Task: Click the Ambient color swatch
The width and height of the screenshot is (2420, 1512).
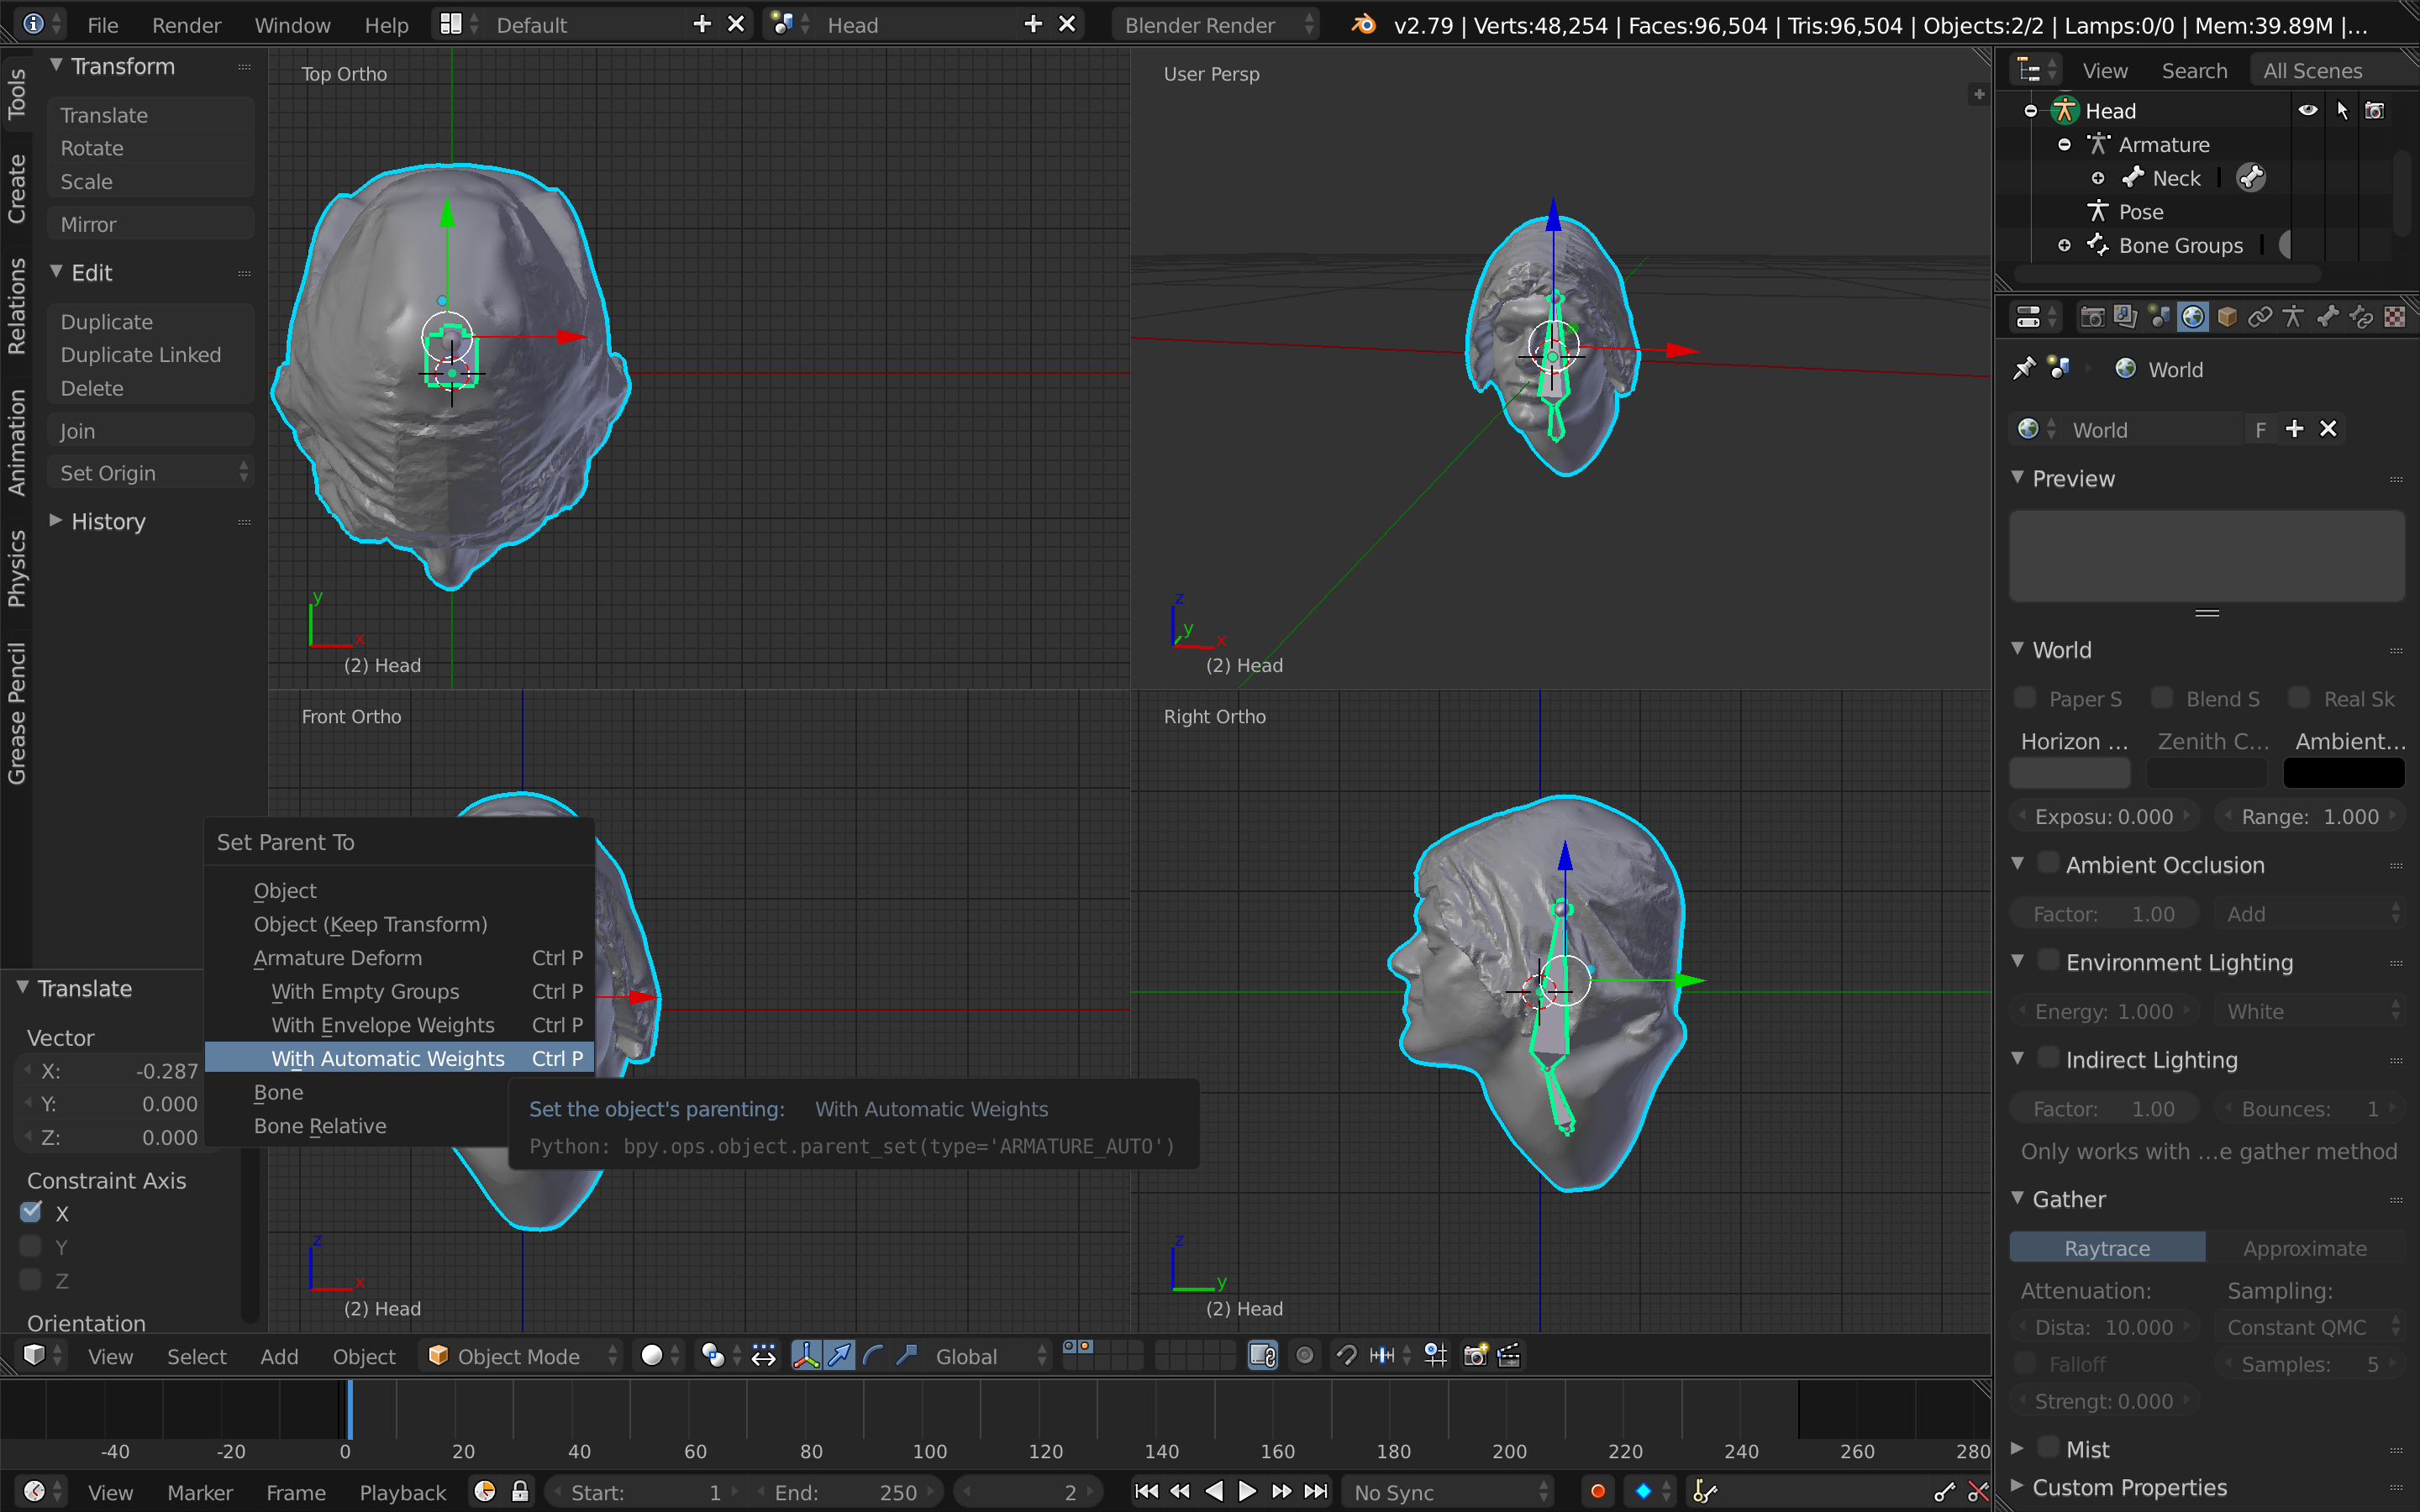Action: 2344,772
